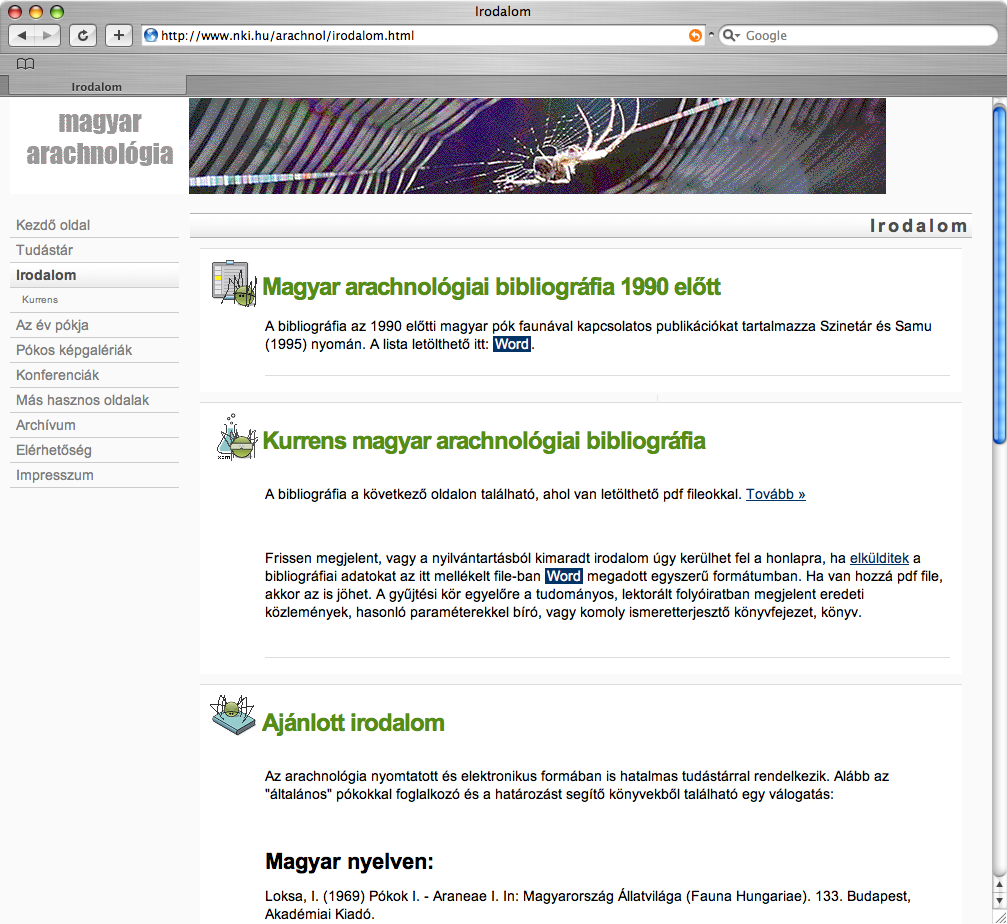Click the globe site icon in address bar

click(x=151, y=35)
